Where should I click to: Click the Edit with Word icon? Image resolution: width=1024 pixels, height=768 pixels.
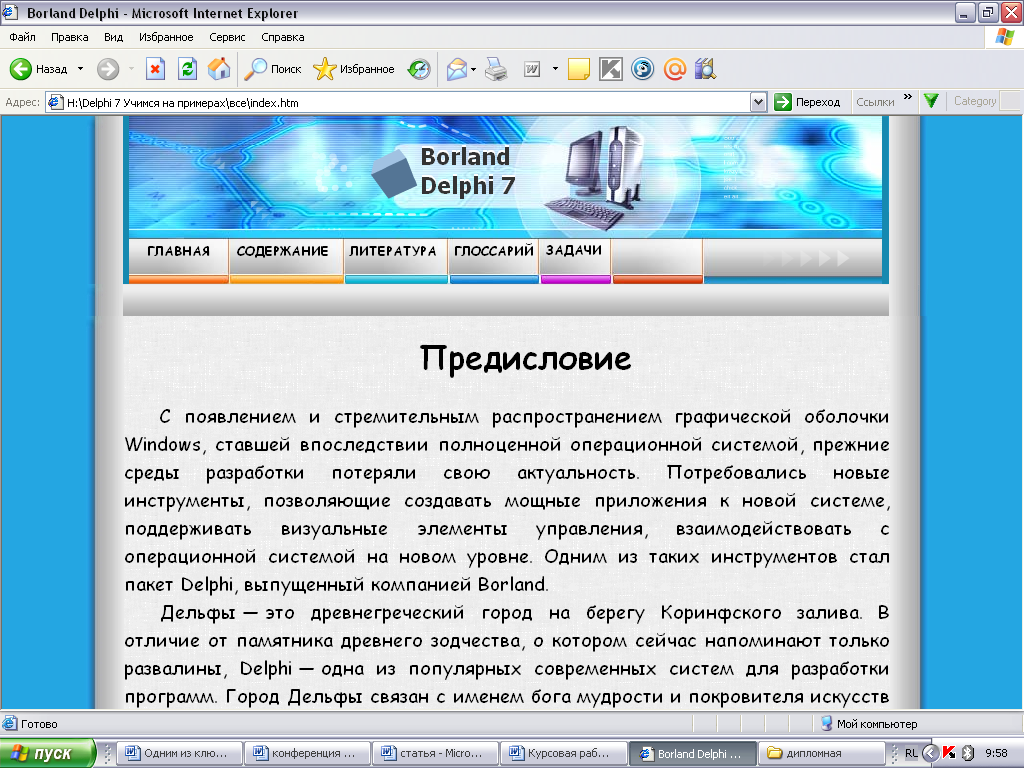point(532,69)
